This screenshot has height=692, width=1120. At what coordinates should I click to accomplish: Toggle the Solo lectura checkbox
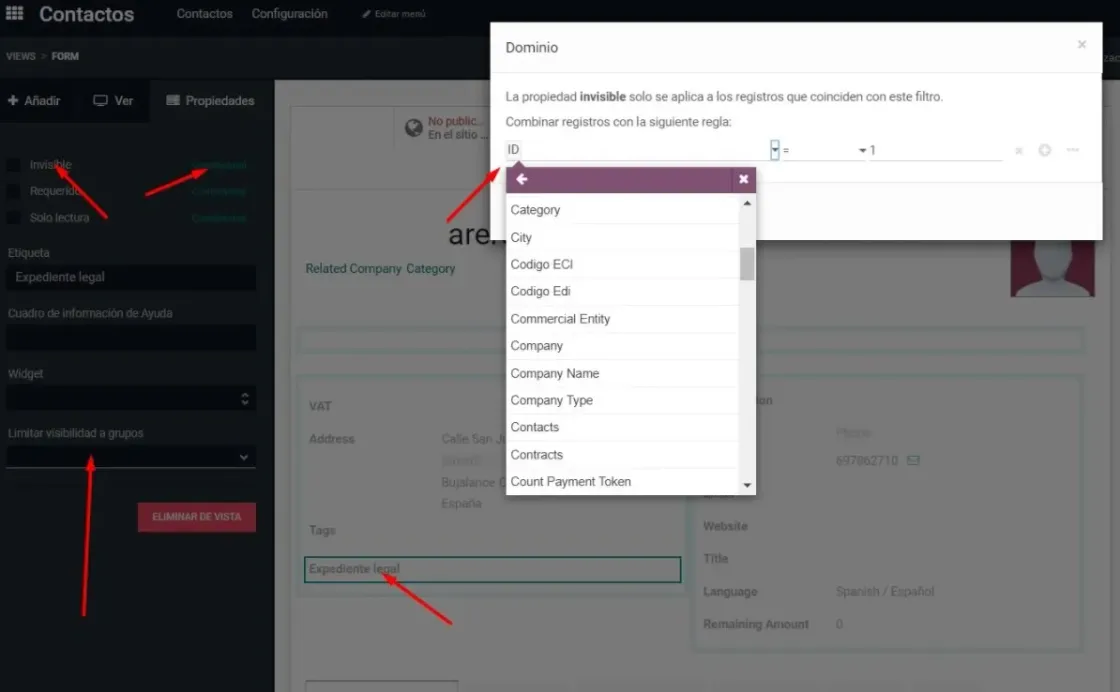tap(13, 218)
